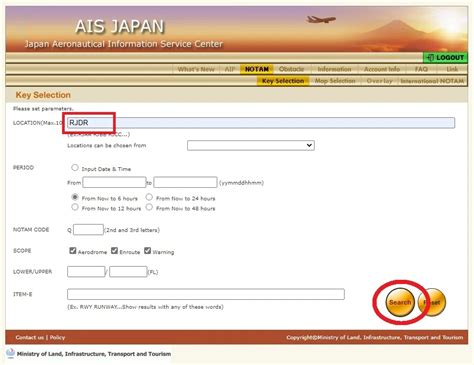Click the From date input field
This screenshot has width=474, height=365.
click(114, 182)
